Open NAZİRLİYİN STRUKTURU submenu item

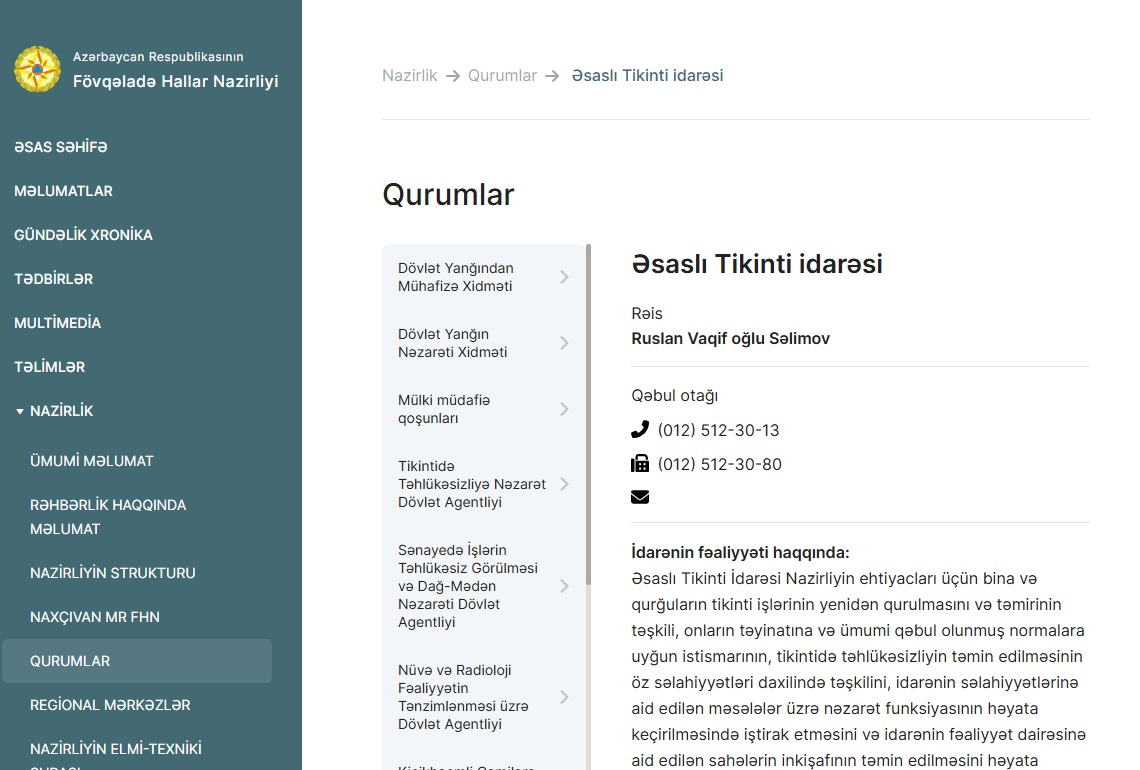point(113,573)
